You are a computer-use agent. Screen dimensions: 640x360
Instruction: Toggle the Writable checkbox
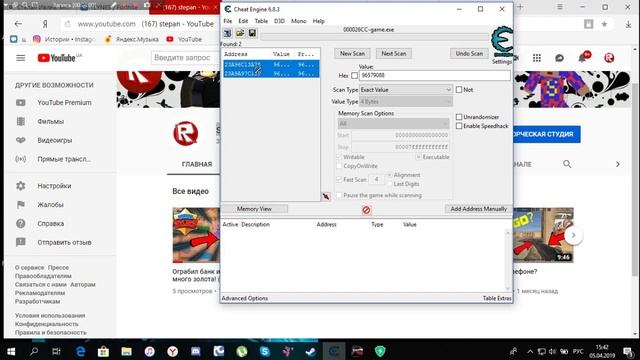[x=339, y=157]
